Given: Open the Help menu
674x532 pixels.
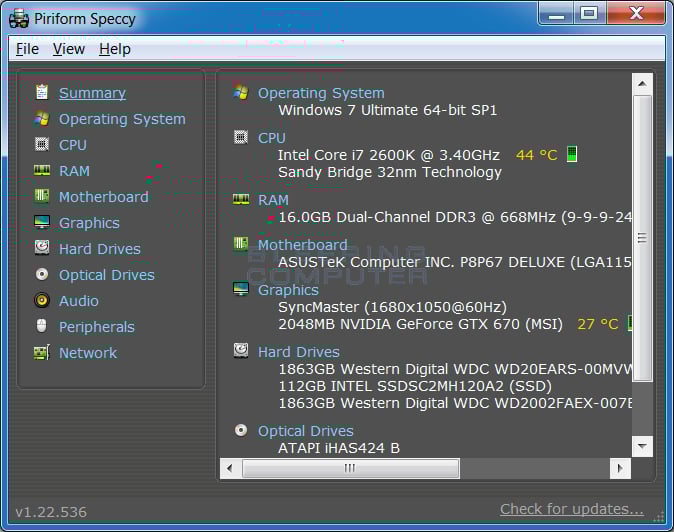Looking at the screenshot, I should coord(115,49).
